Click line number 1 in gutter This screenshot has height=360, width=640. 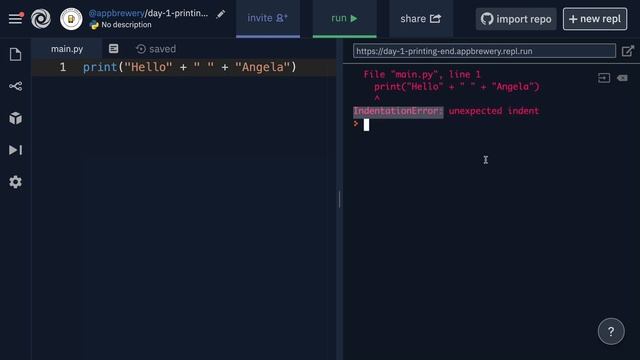(x=62, y=67)
